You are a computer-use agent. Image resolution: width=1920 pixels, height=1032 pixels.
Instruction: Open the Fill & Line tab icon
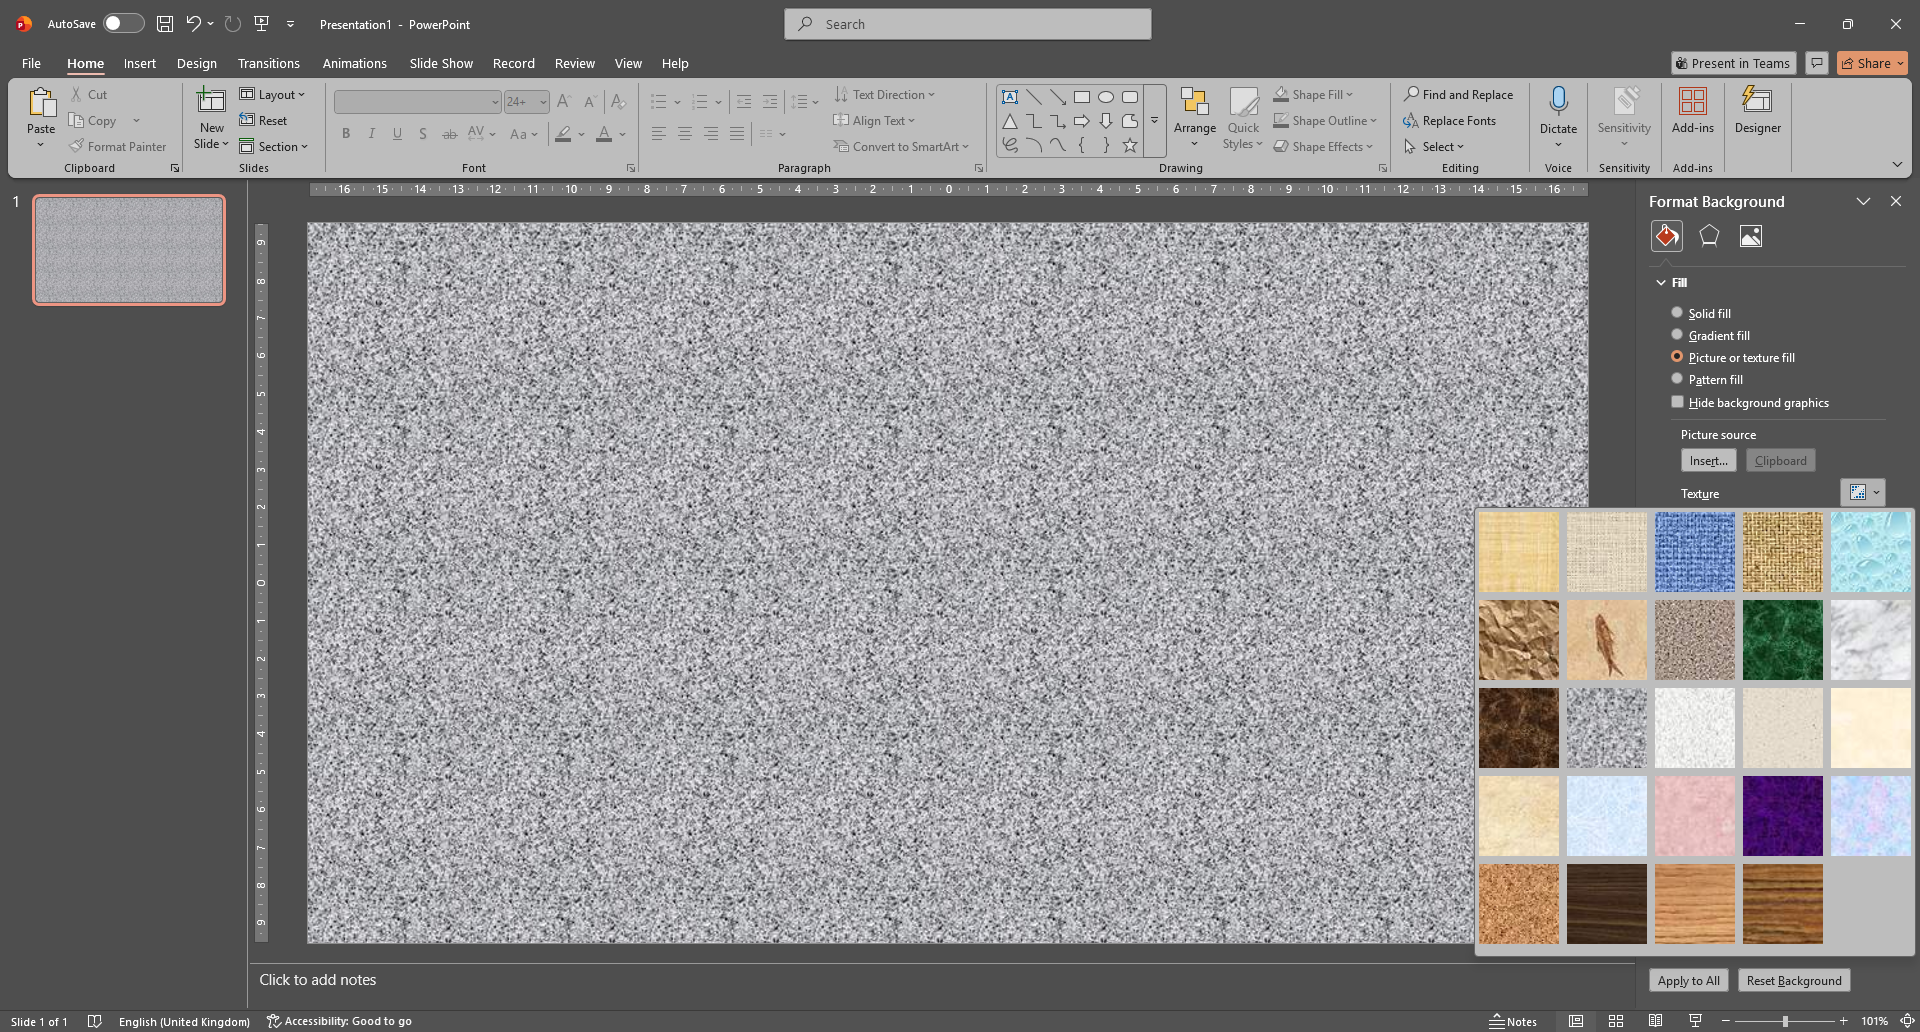(x=1667, y=236)
